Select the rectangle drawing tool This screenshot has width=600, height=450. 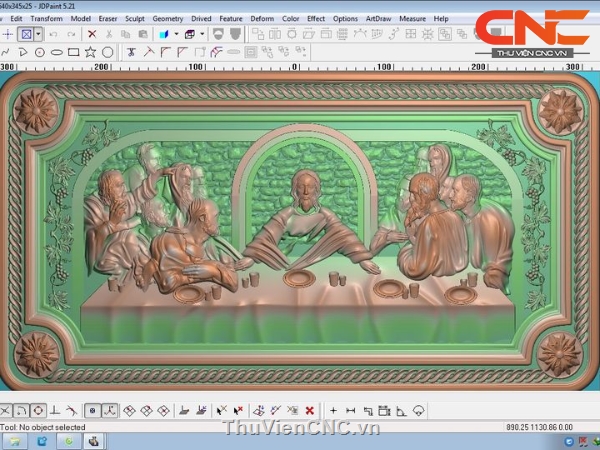click(73, 52)
